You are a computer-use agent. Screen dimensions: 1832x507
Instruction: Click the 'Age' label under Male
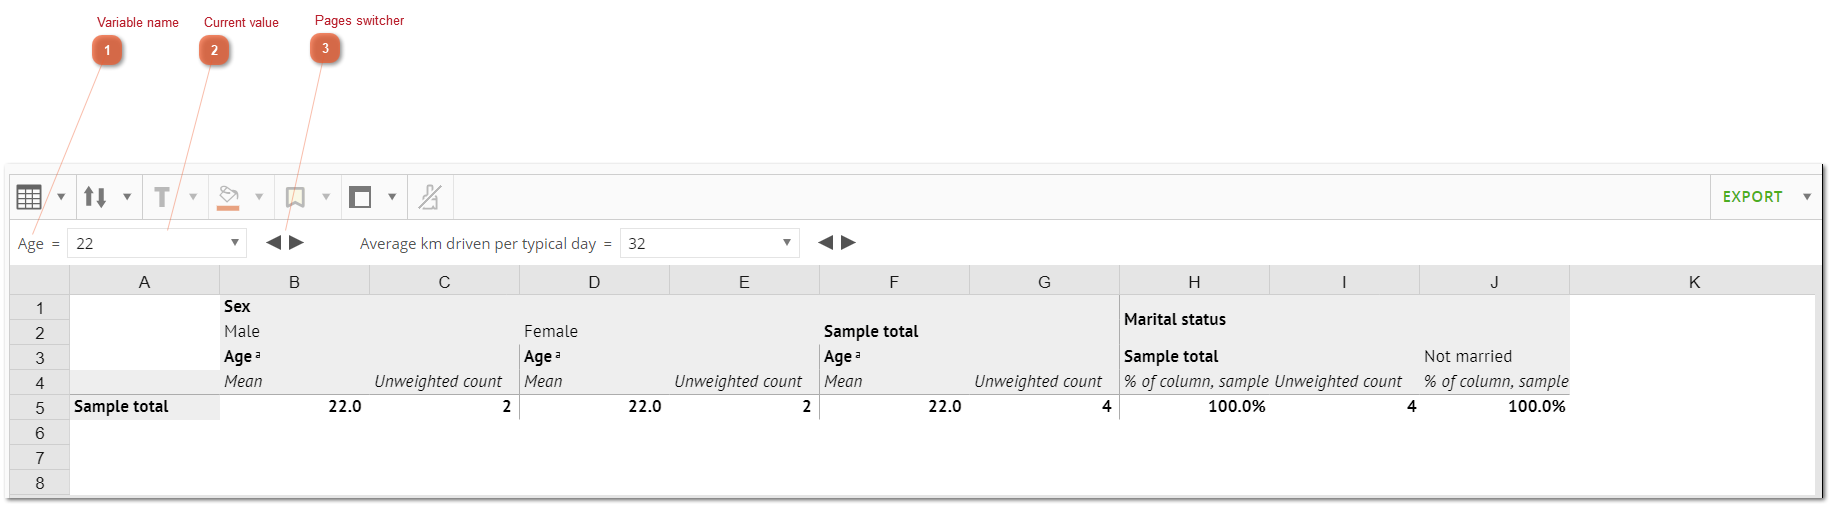[x=238, y=357]
